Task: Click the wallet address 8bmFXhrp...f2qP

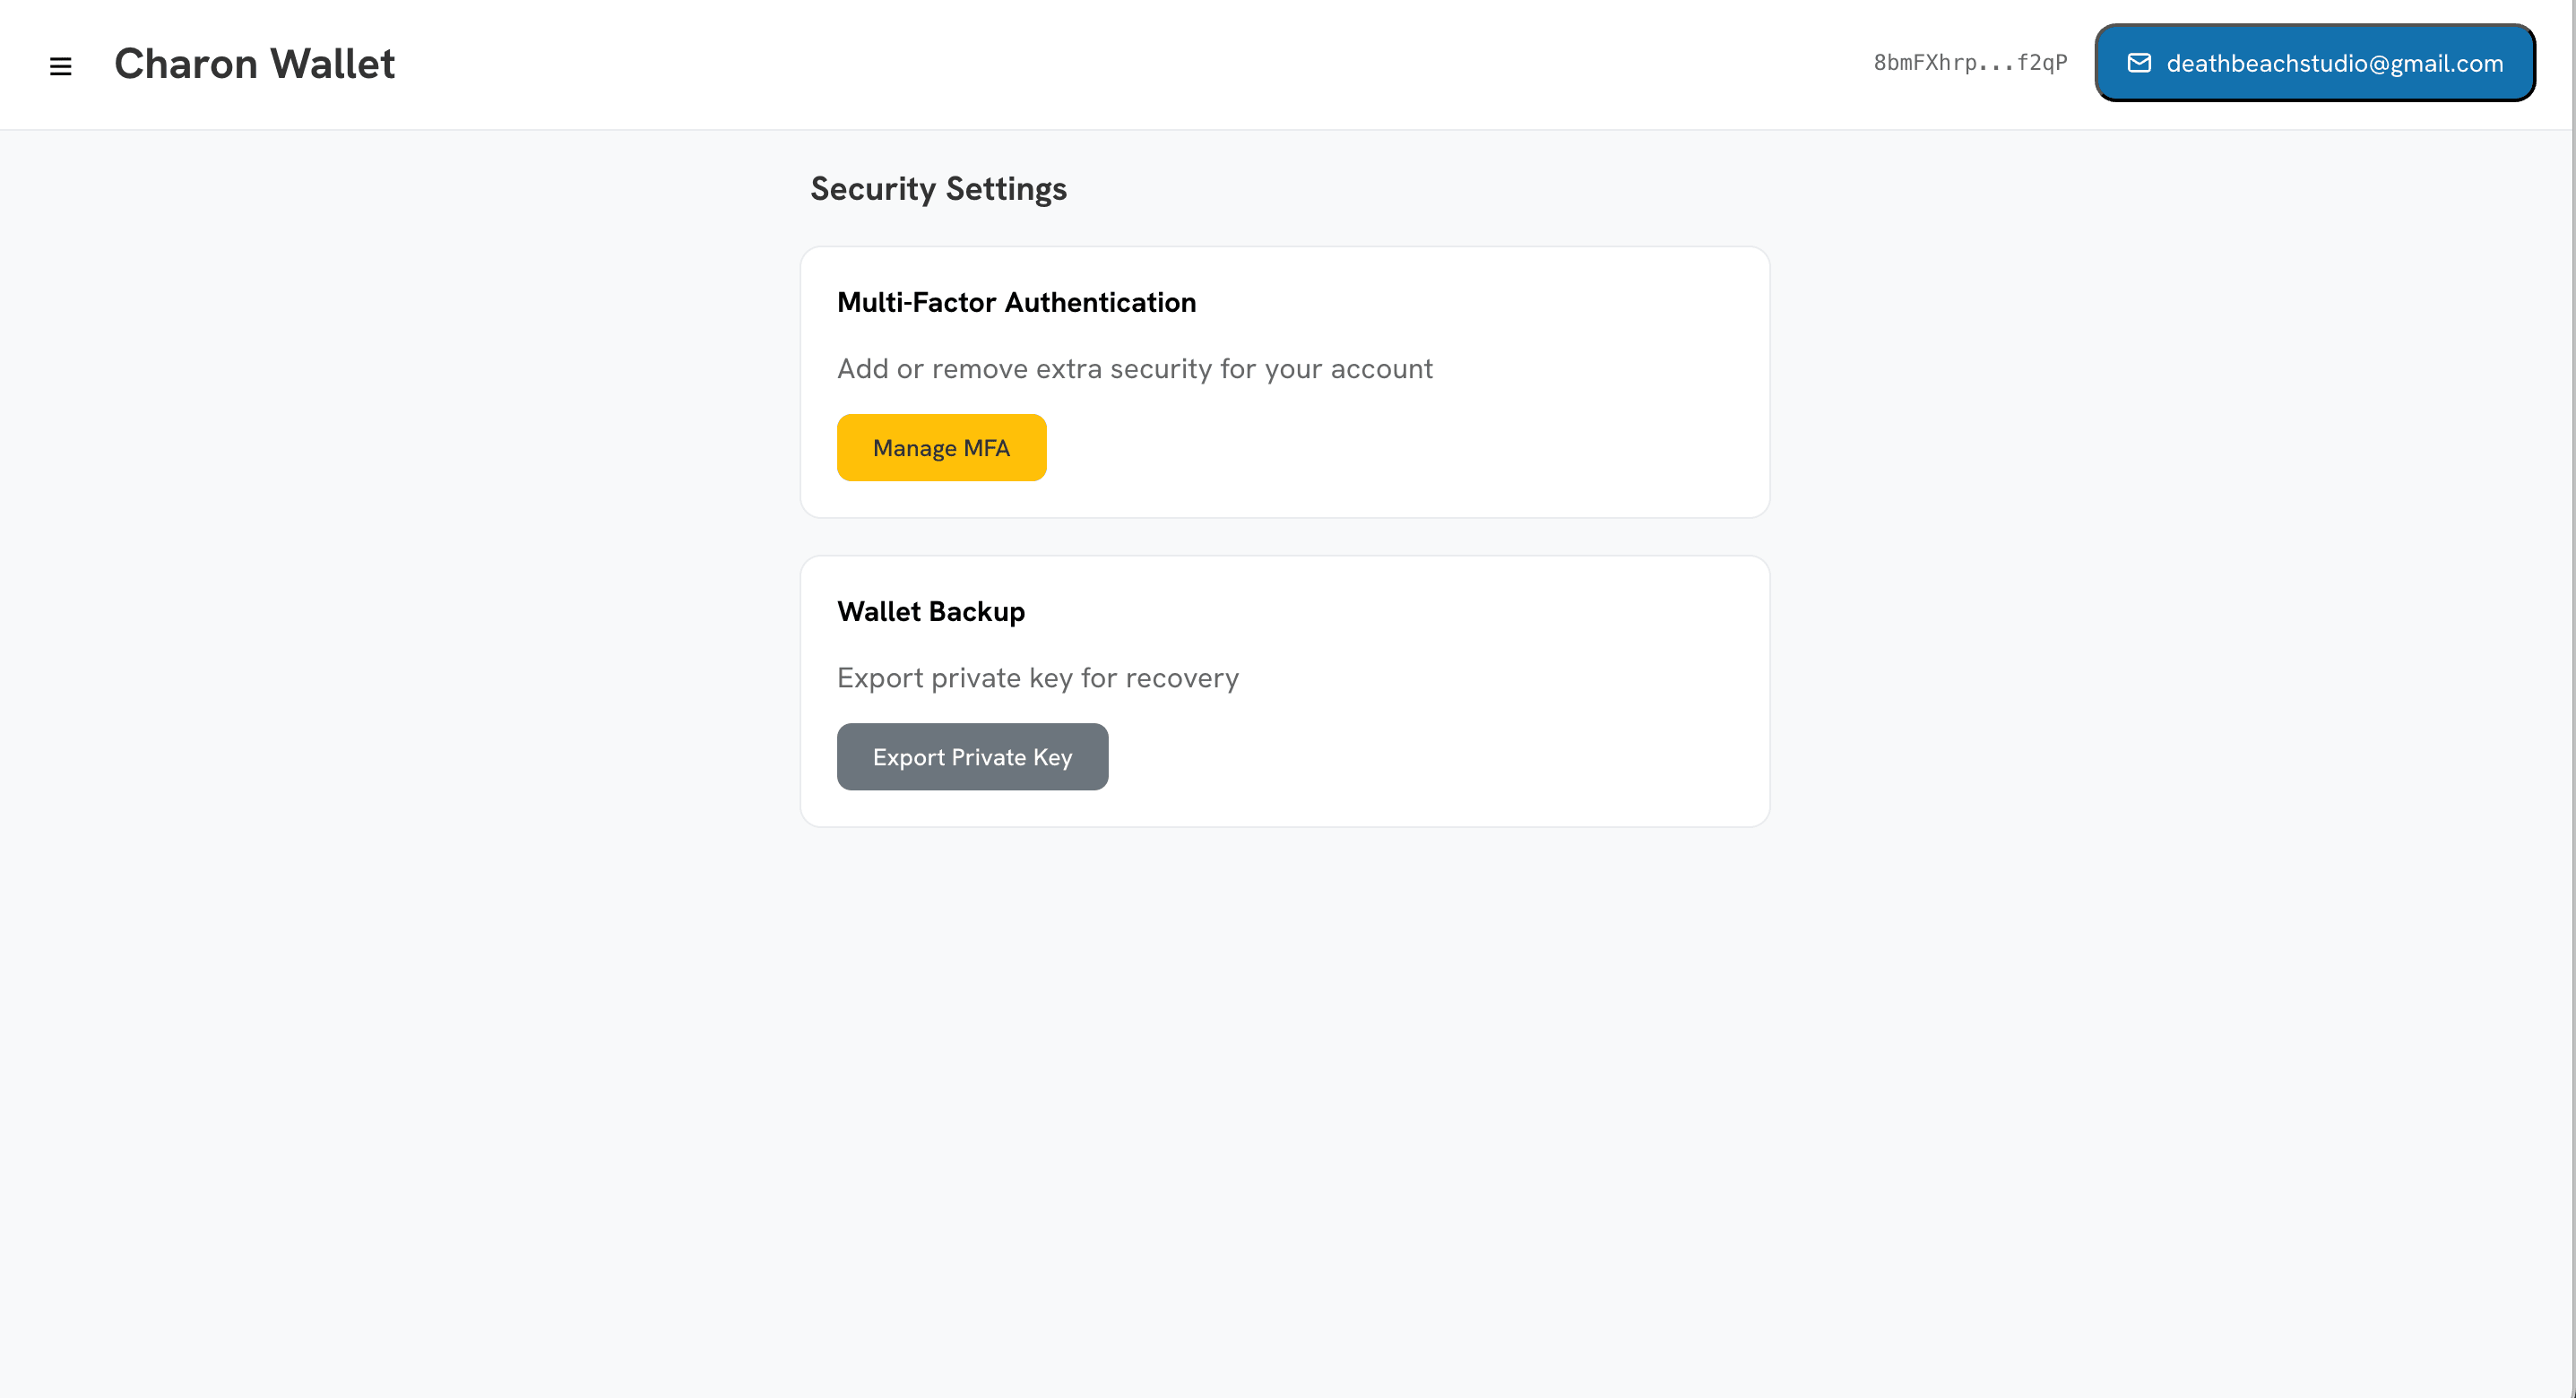Action: pos(1970,63)
